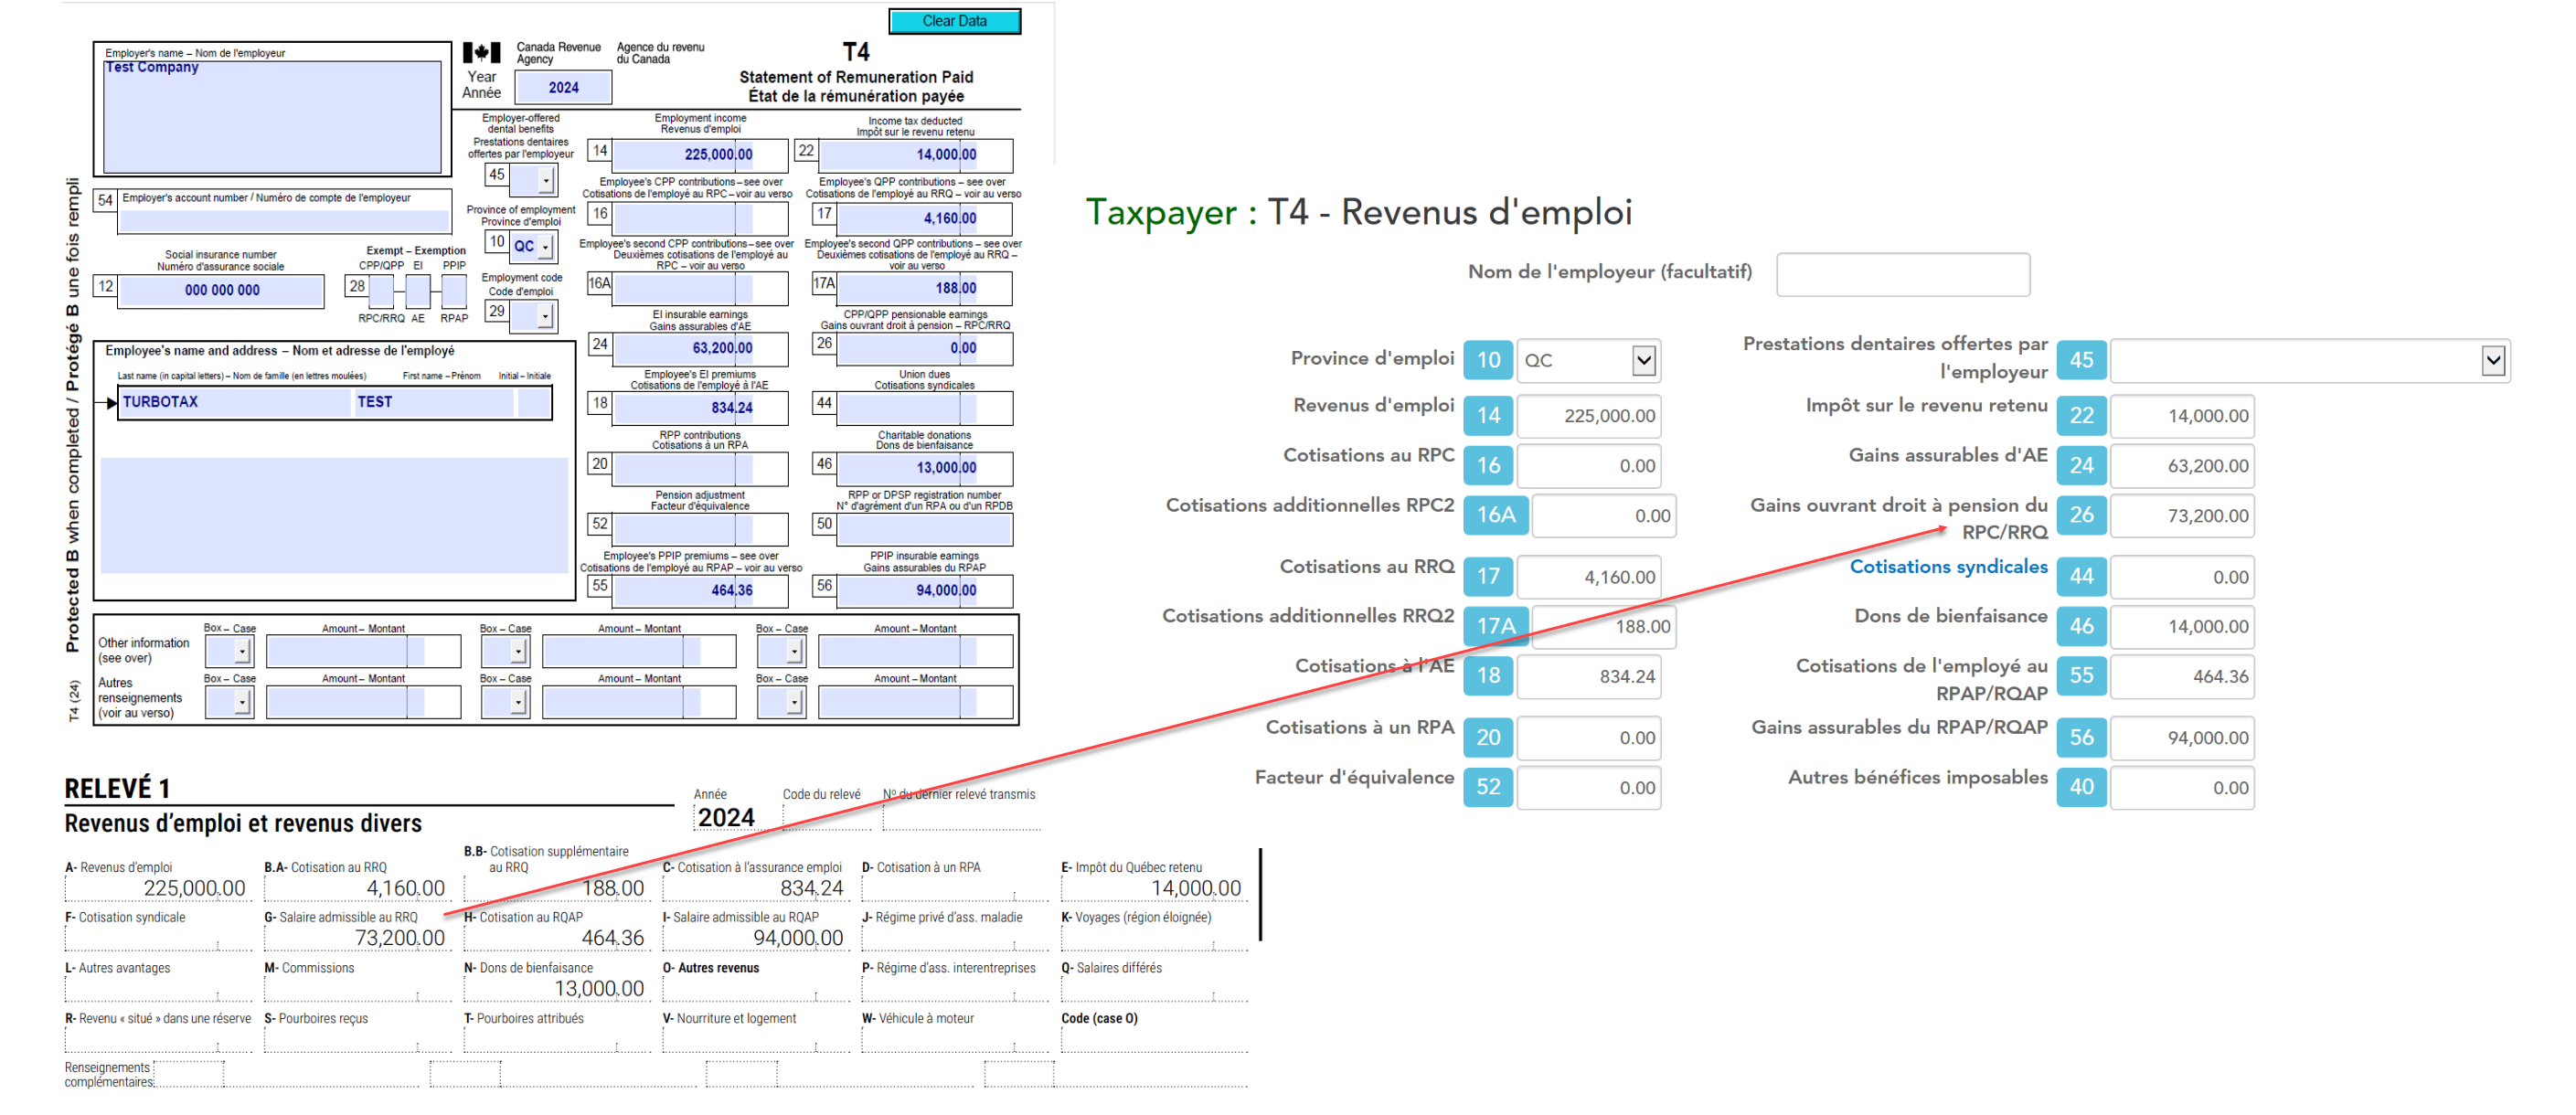
Task: Click the Cotisations au RPC box 16 field
Action: pos(1588,466)
